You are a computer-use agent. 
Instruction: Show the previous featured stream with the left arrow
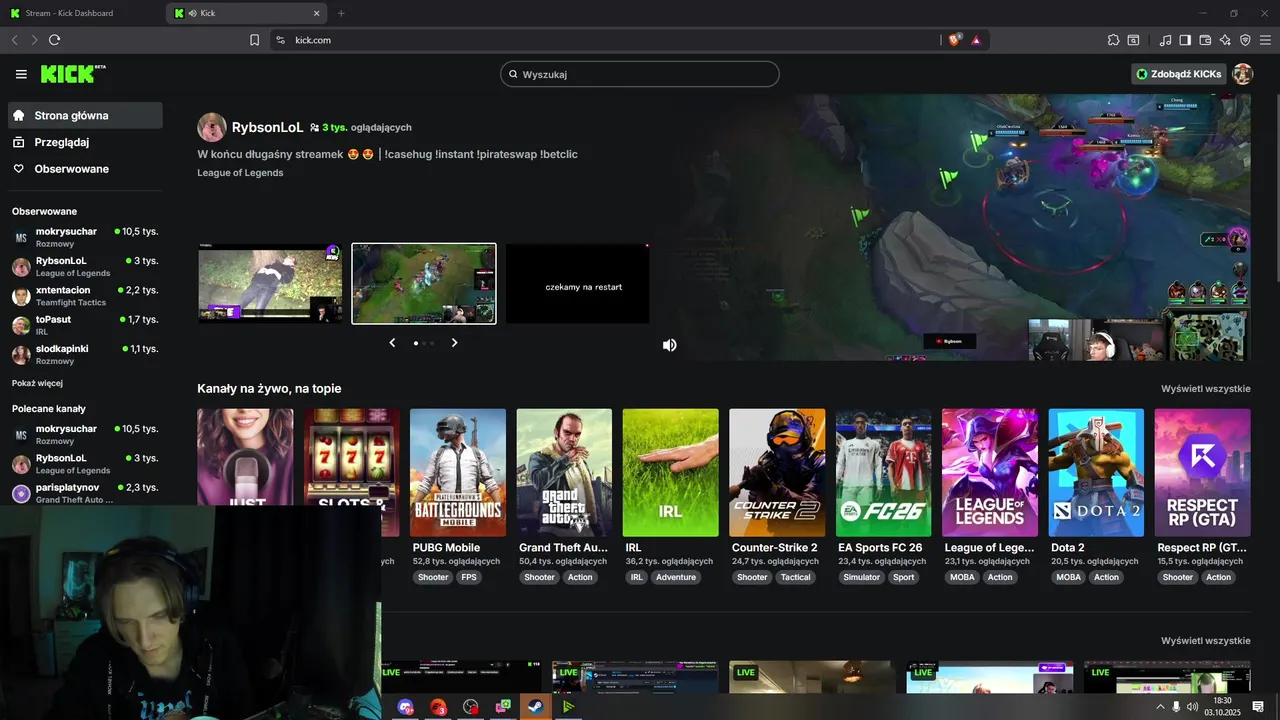coord(392,343)
